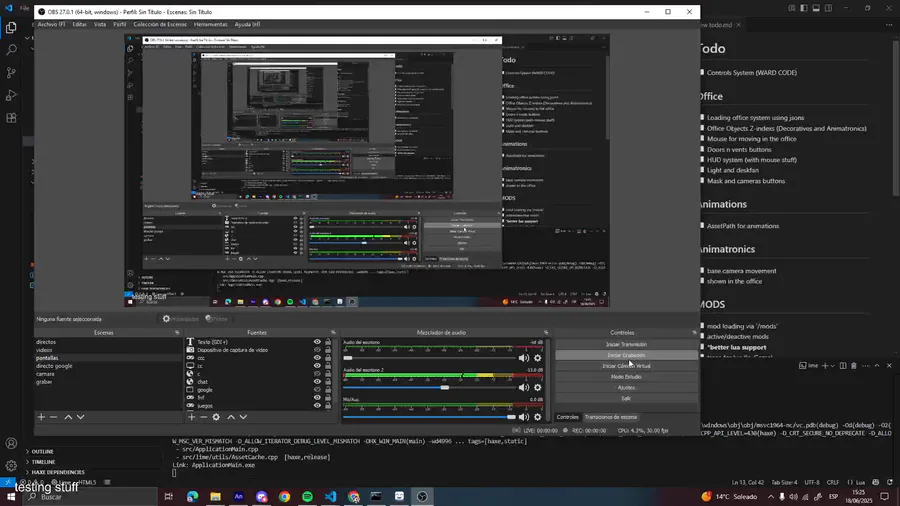Open Google Chrome from the taskbar

285,496
